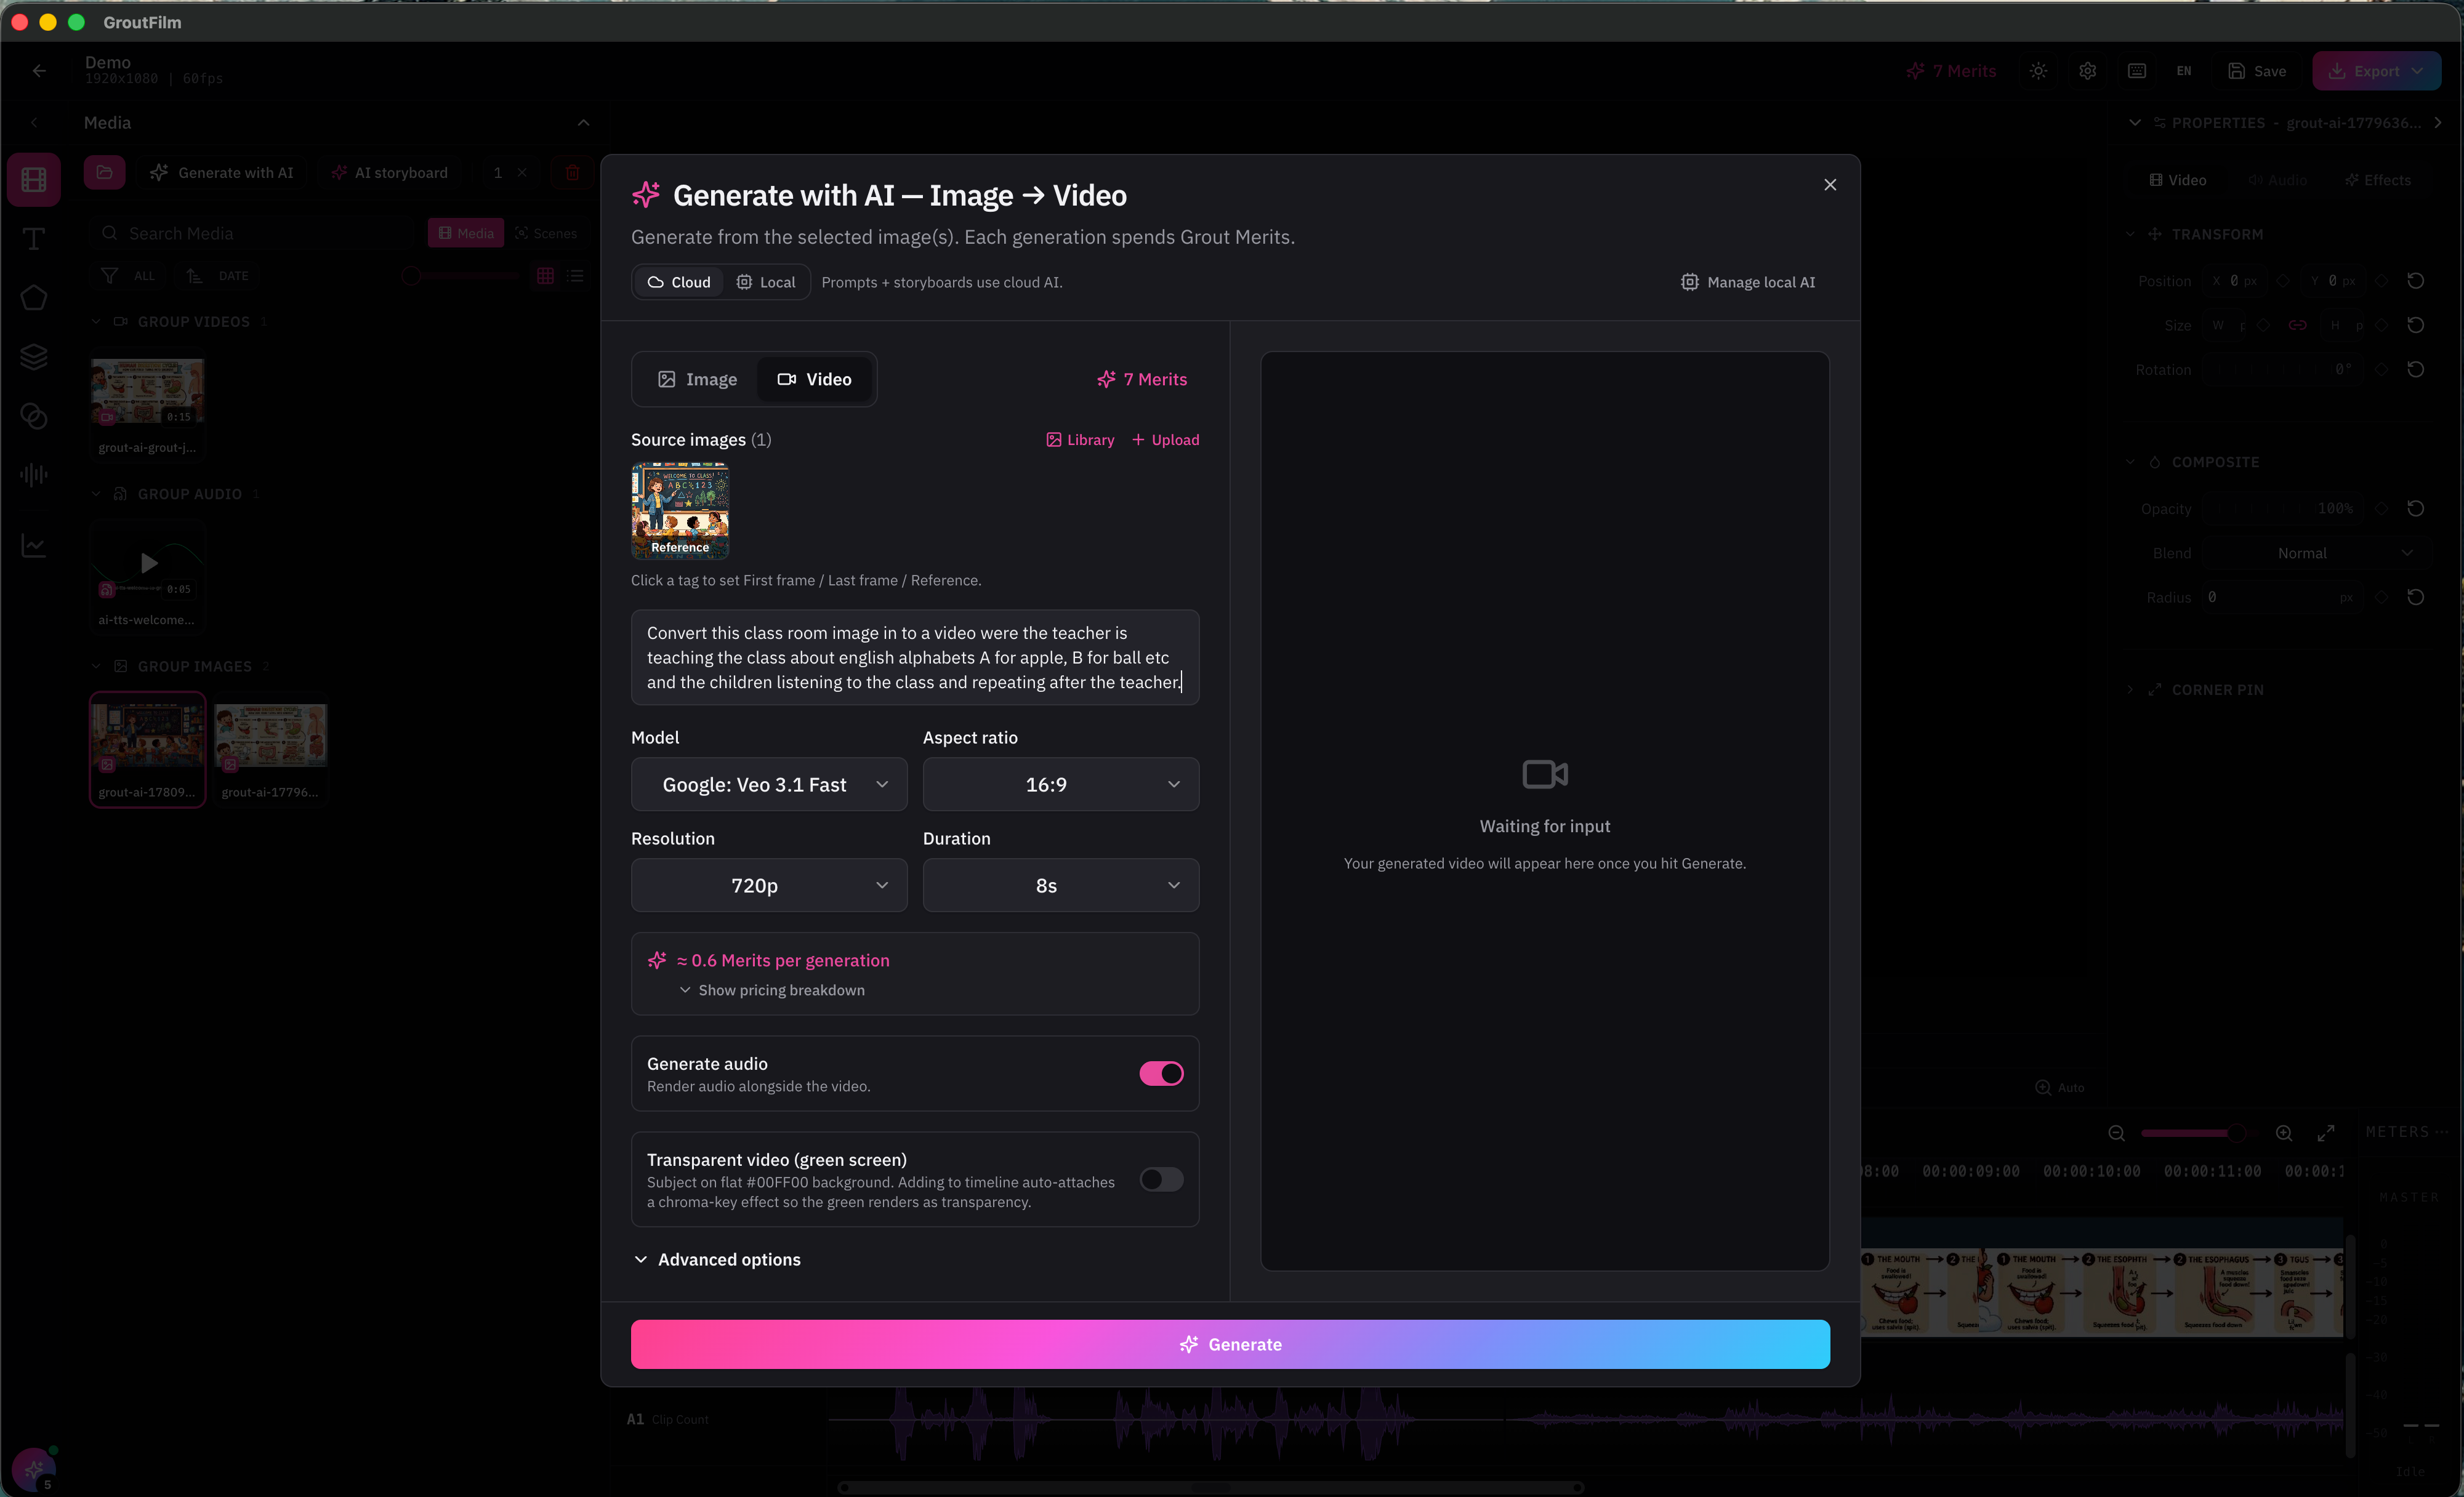The height and width of the screenshot is (1497, 2464).
Task: Select the Text tool in sidebar
Action: point(34,239)
